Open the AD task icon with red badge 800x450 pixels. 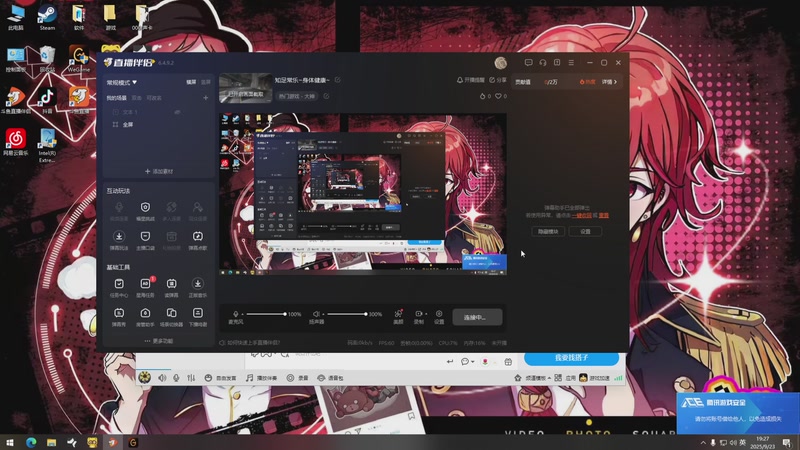point(145,287)
